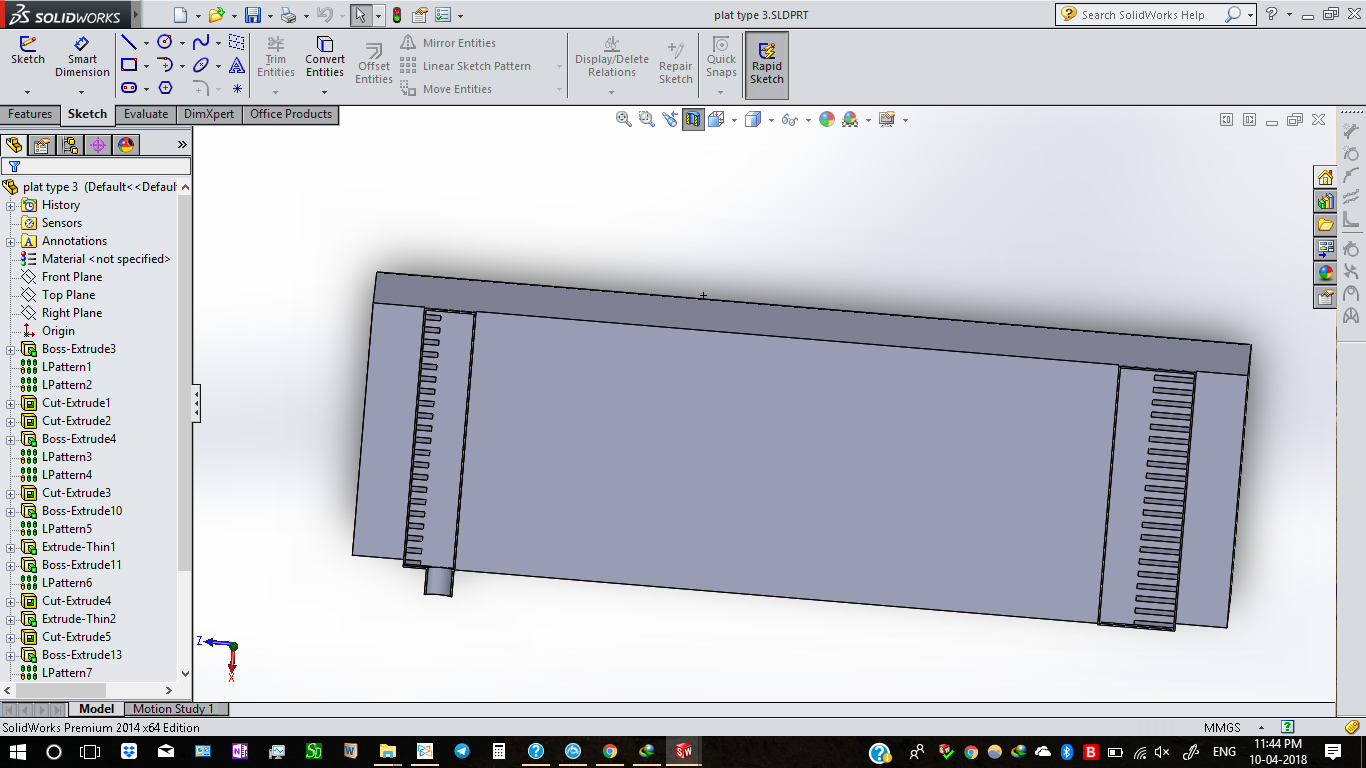Open the Office Products tab
This screenshot has width=1366, height=768.
[x=291, y=114]
